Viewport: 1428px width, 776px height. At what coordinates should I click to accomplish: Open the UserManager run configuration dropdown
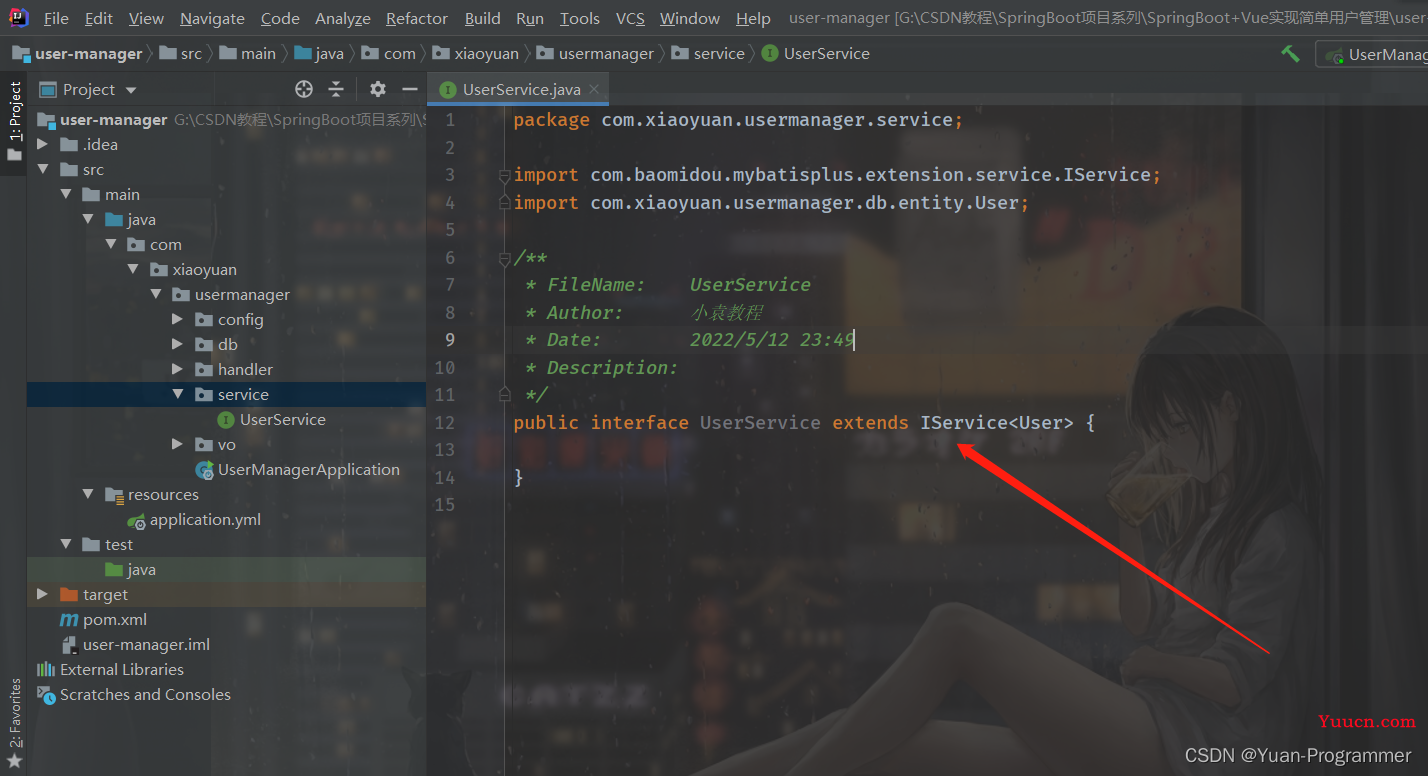click(x=1372, y=54)
